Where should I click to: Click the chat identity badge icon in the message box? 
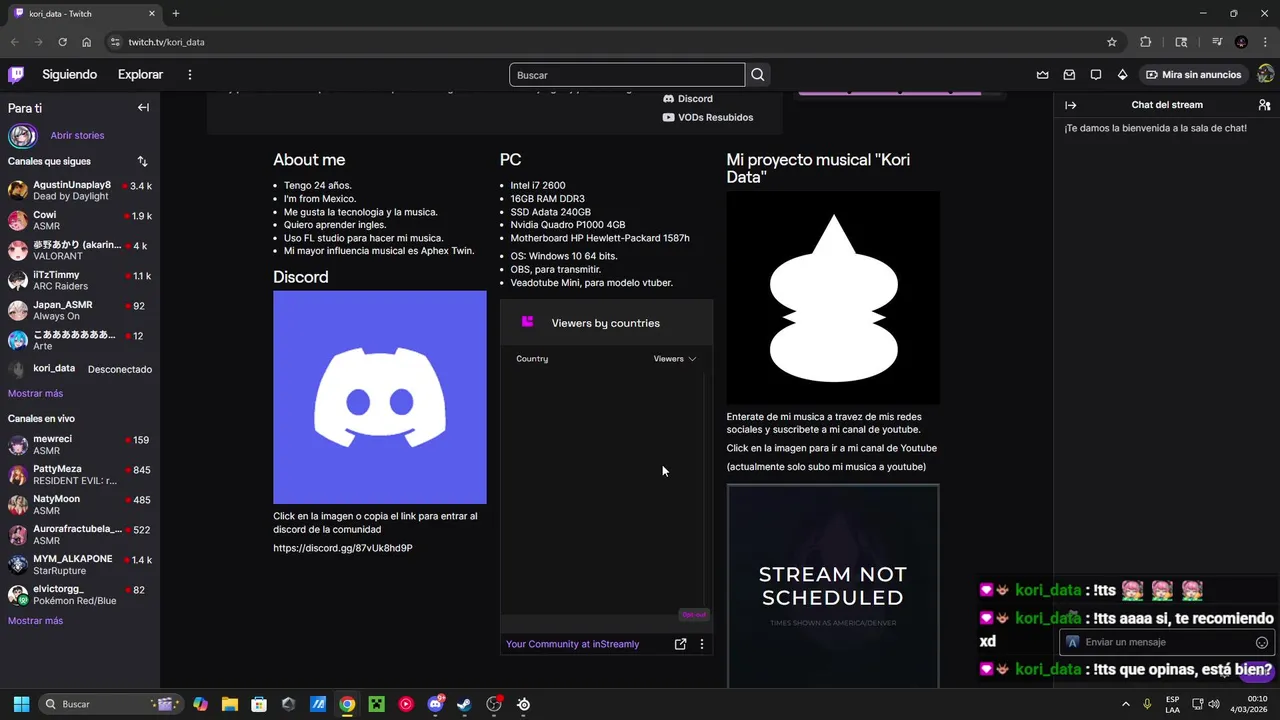coord(1073,642)
